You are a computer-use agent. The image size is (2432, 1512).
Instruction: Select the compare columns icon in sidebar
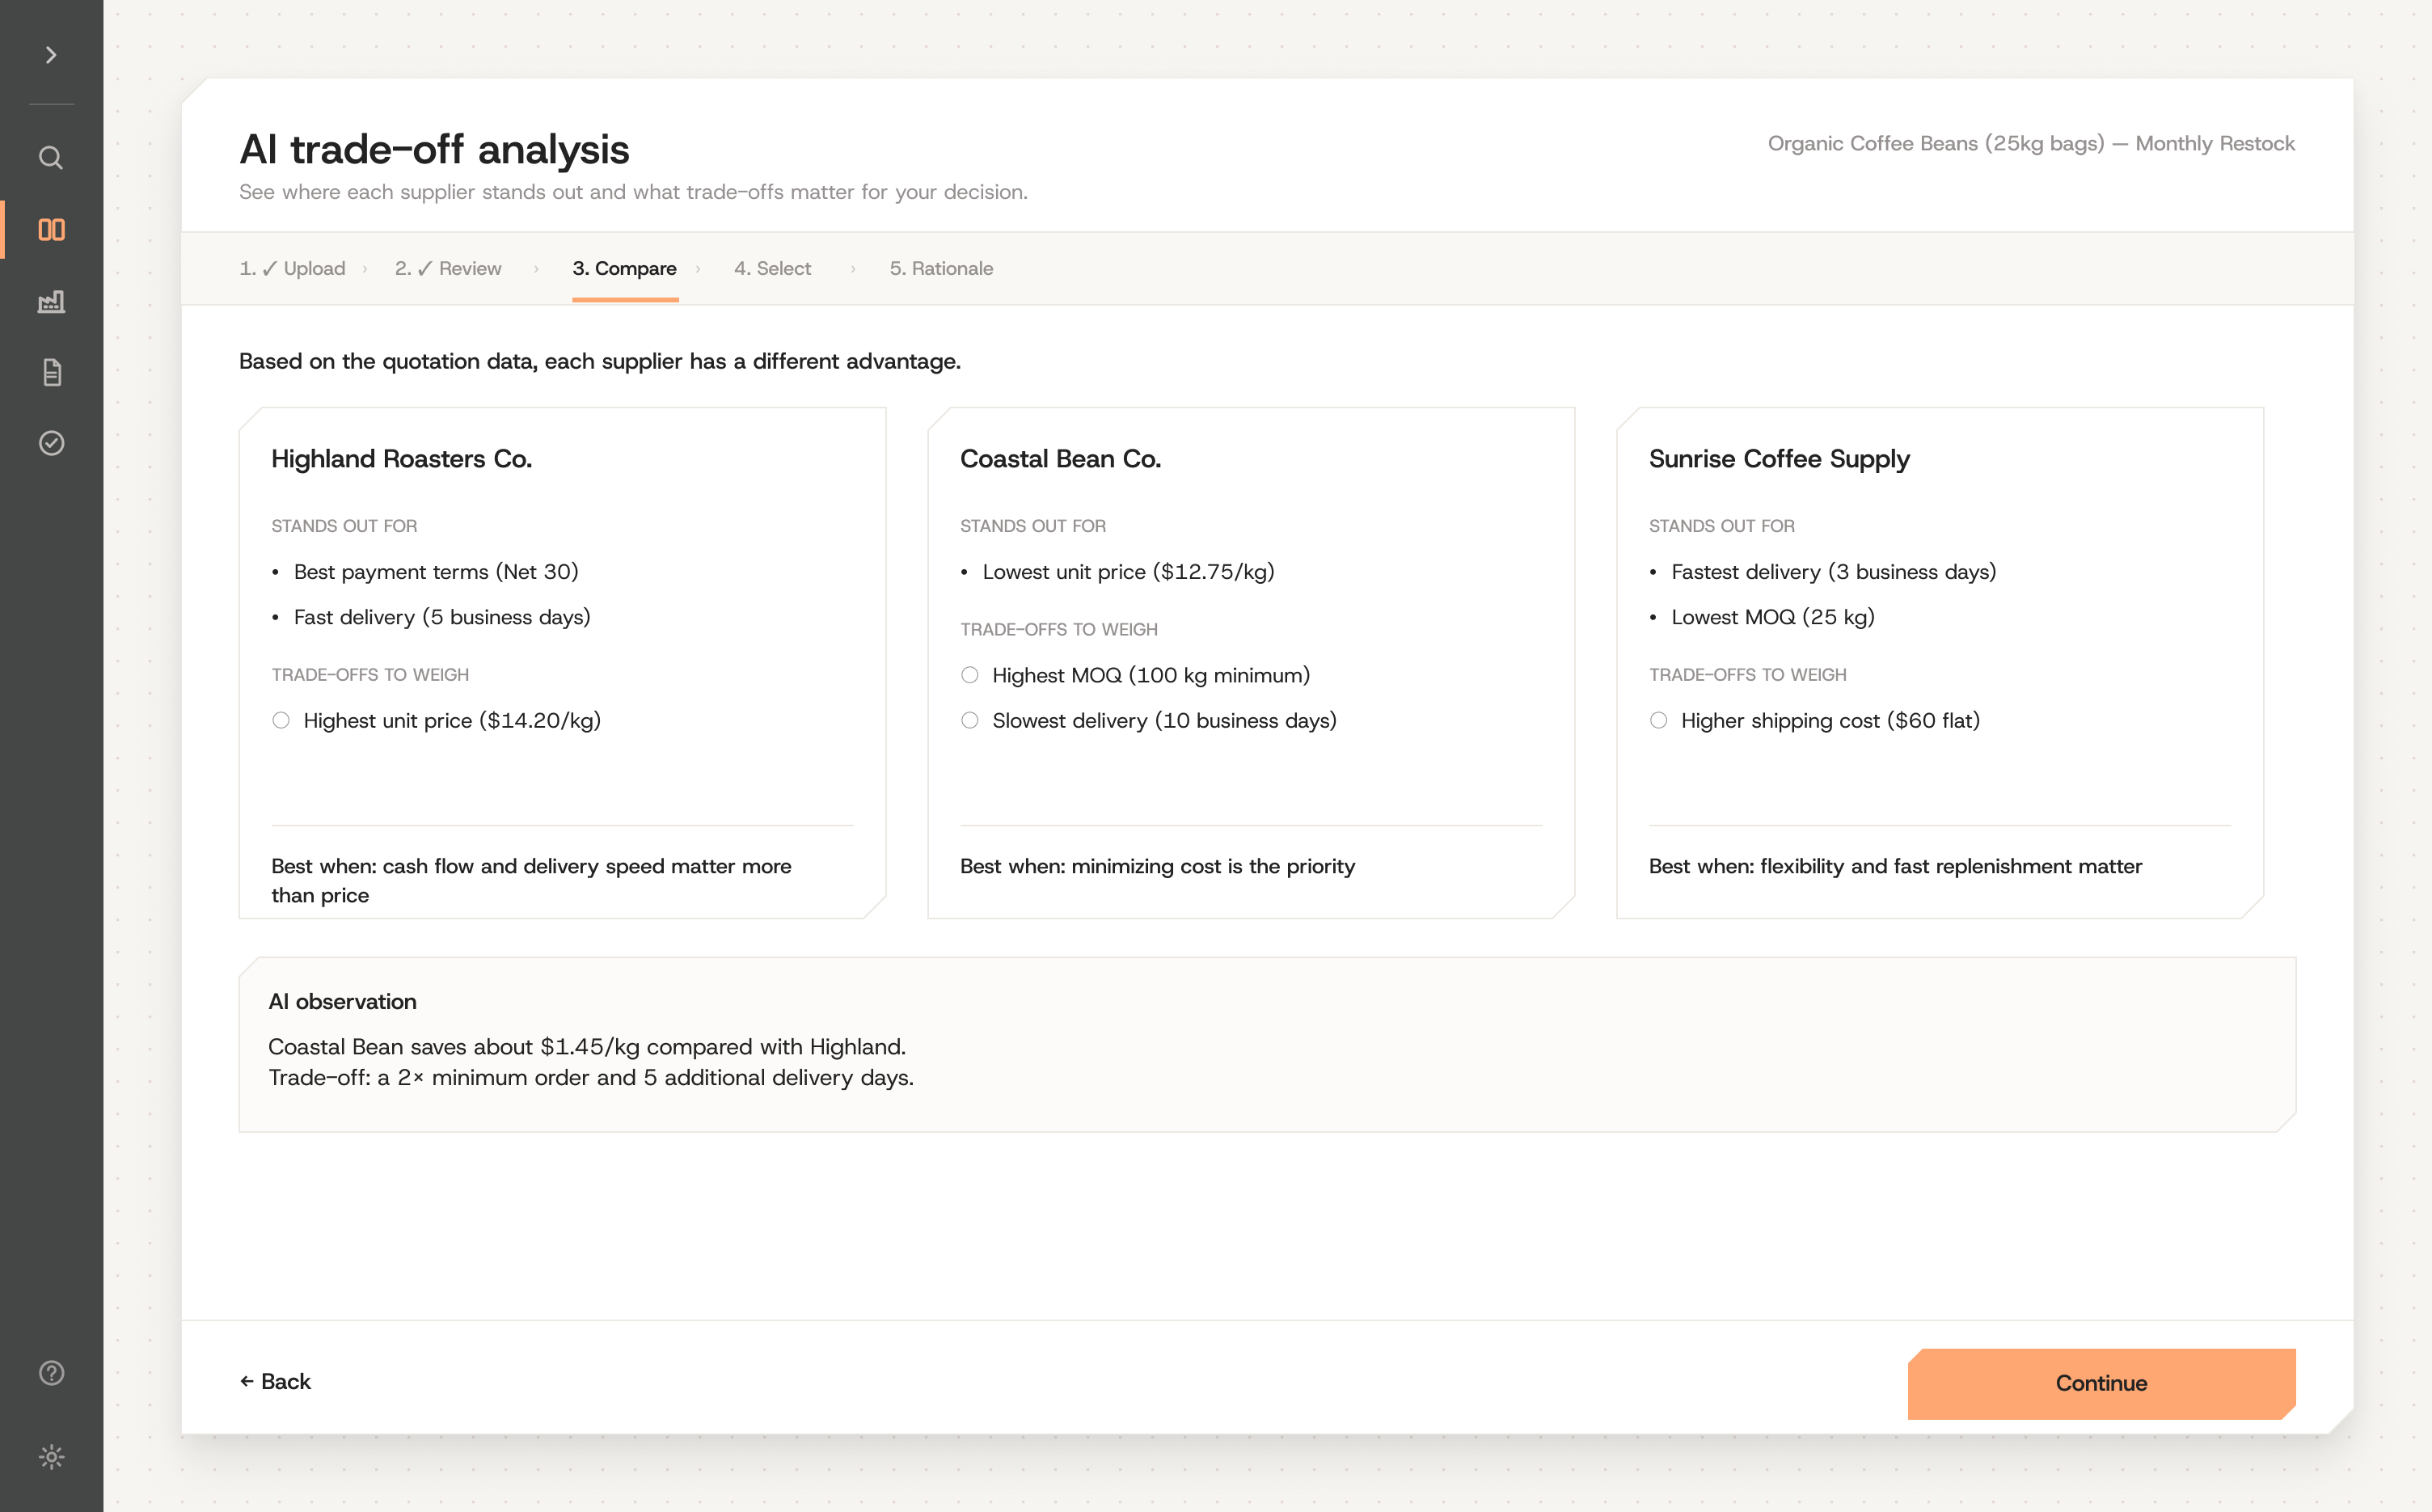click(51, 230)
